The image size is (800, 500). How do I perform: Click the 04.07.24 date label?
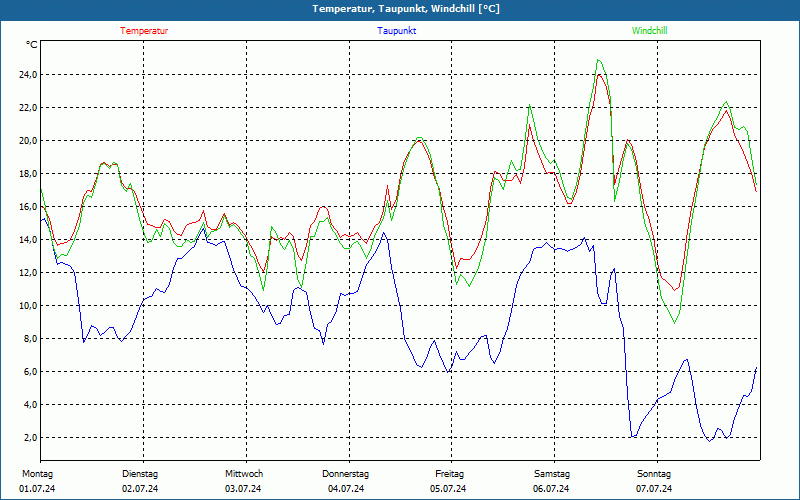coord(346,489)
